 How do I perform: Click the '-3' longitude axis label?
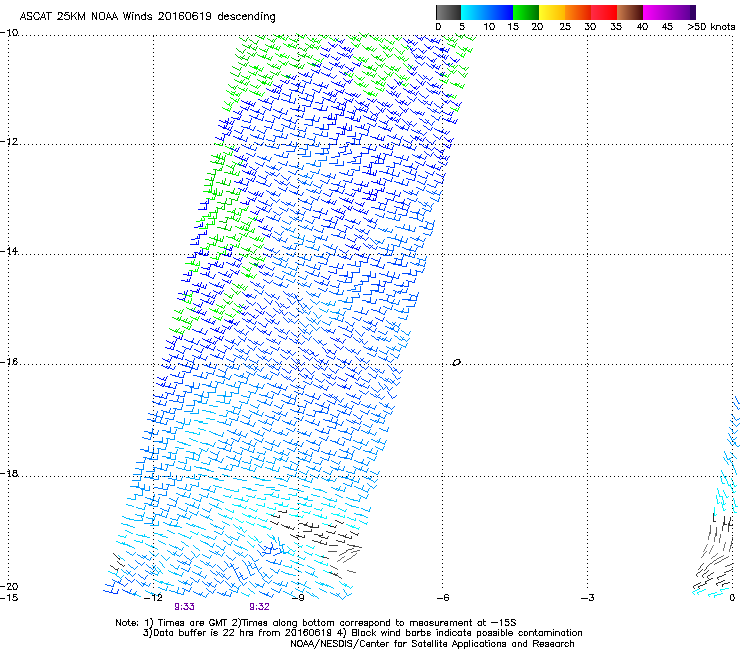pos(587,598)
